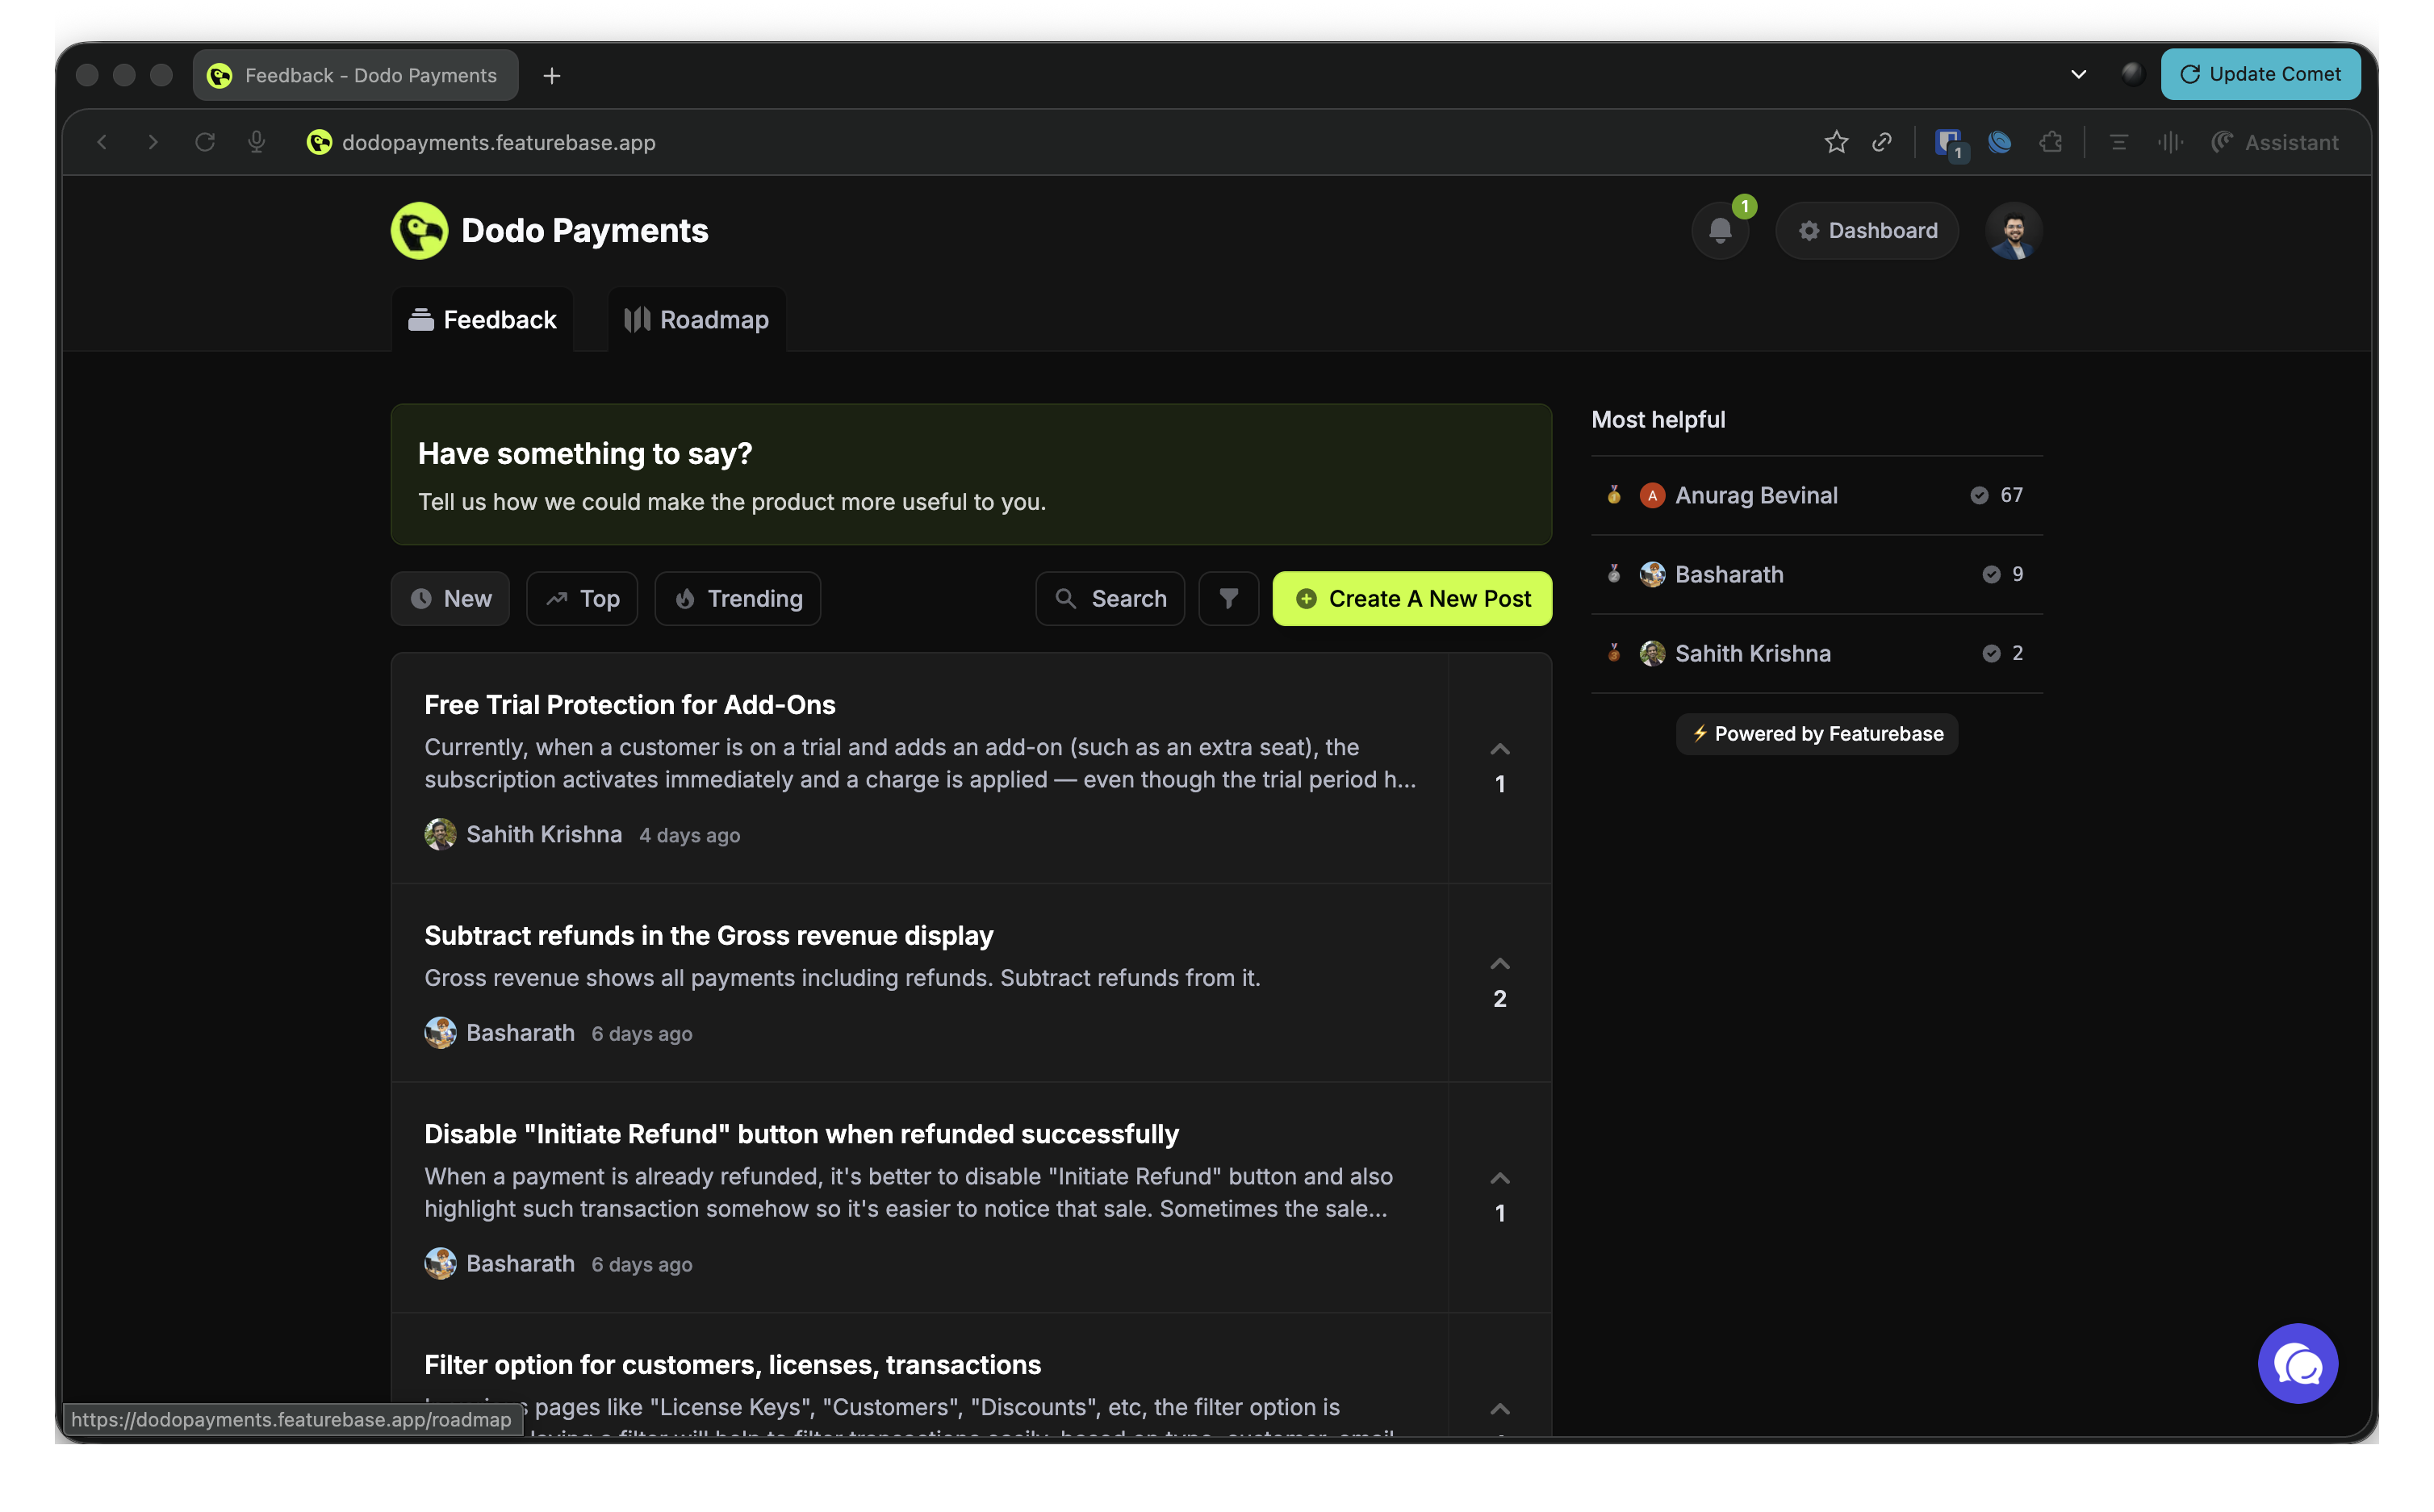Reload the page
2434x1512 pixels.
pyautogui.click(x=205, y=142)
